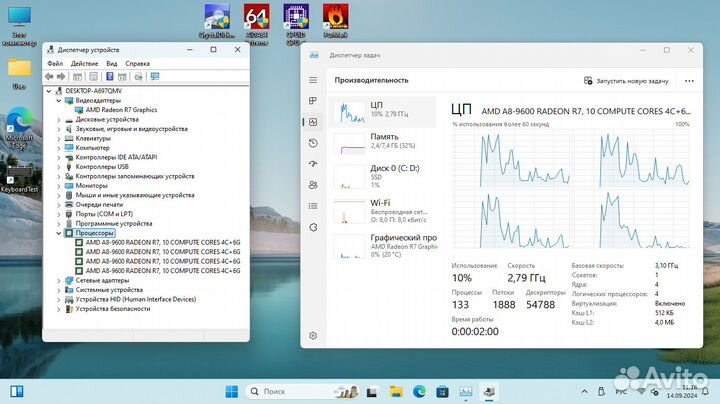720x404 pixels.
Task: Select Wi-Fi performance item
Action: click(x=382, y=210)
